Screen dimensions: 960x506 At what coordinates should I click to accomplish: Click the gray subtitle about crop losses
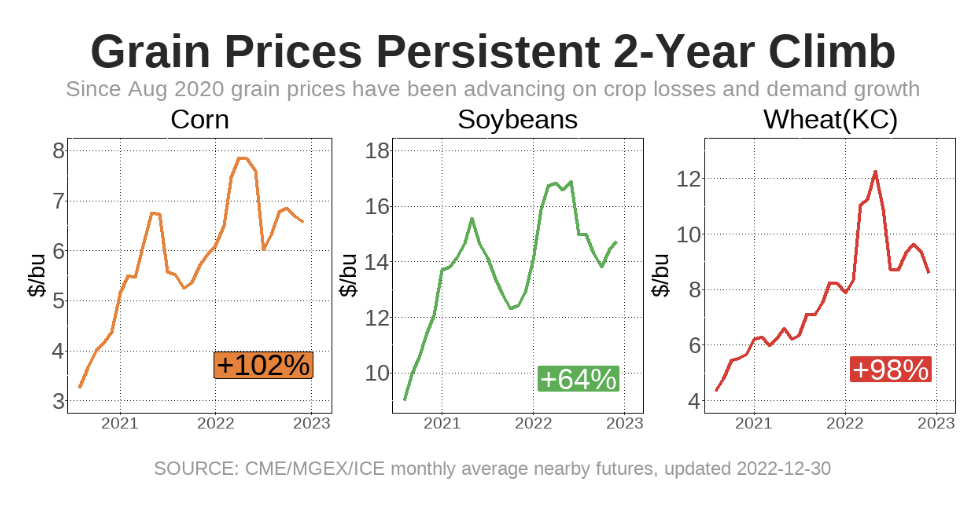493,89
